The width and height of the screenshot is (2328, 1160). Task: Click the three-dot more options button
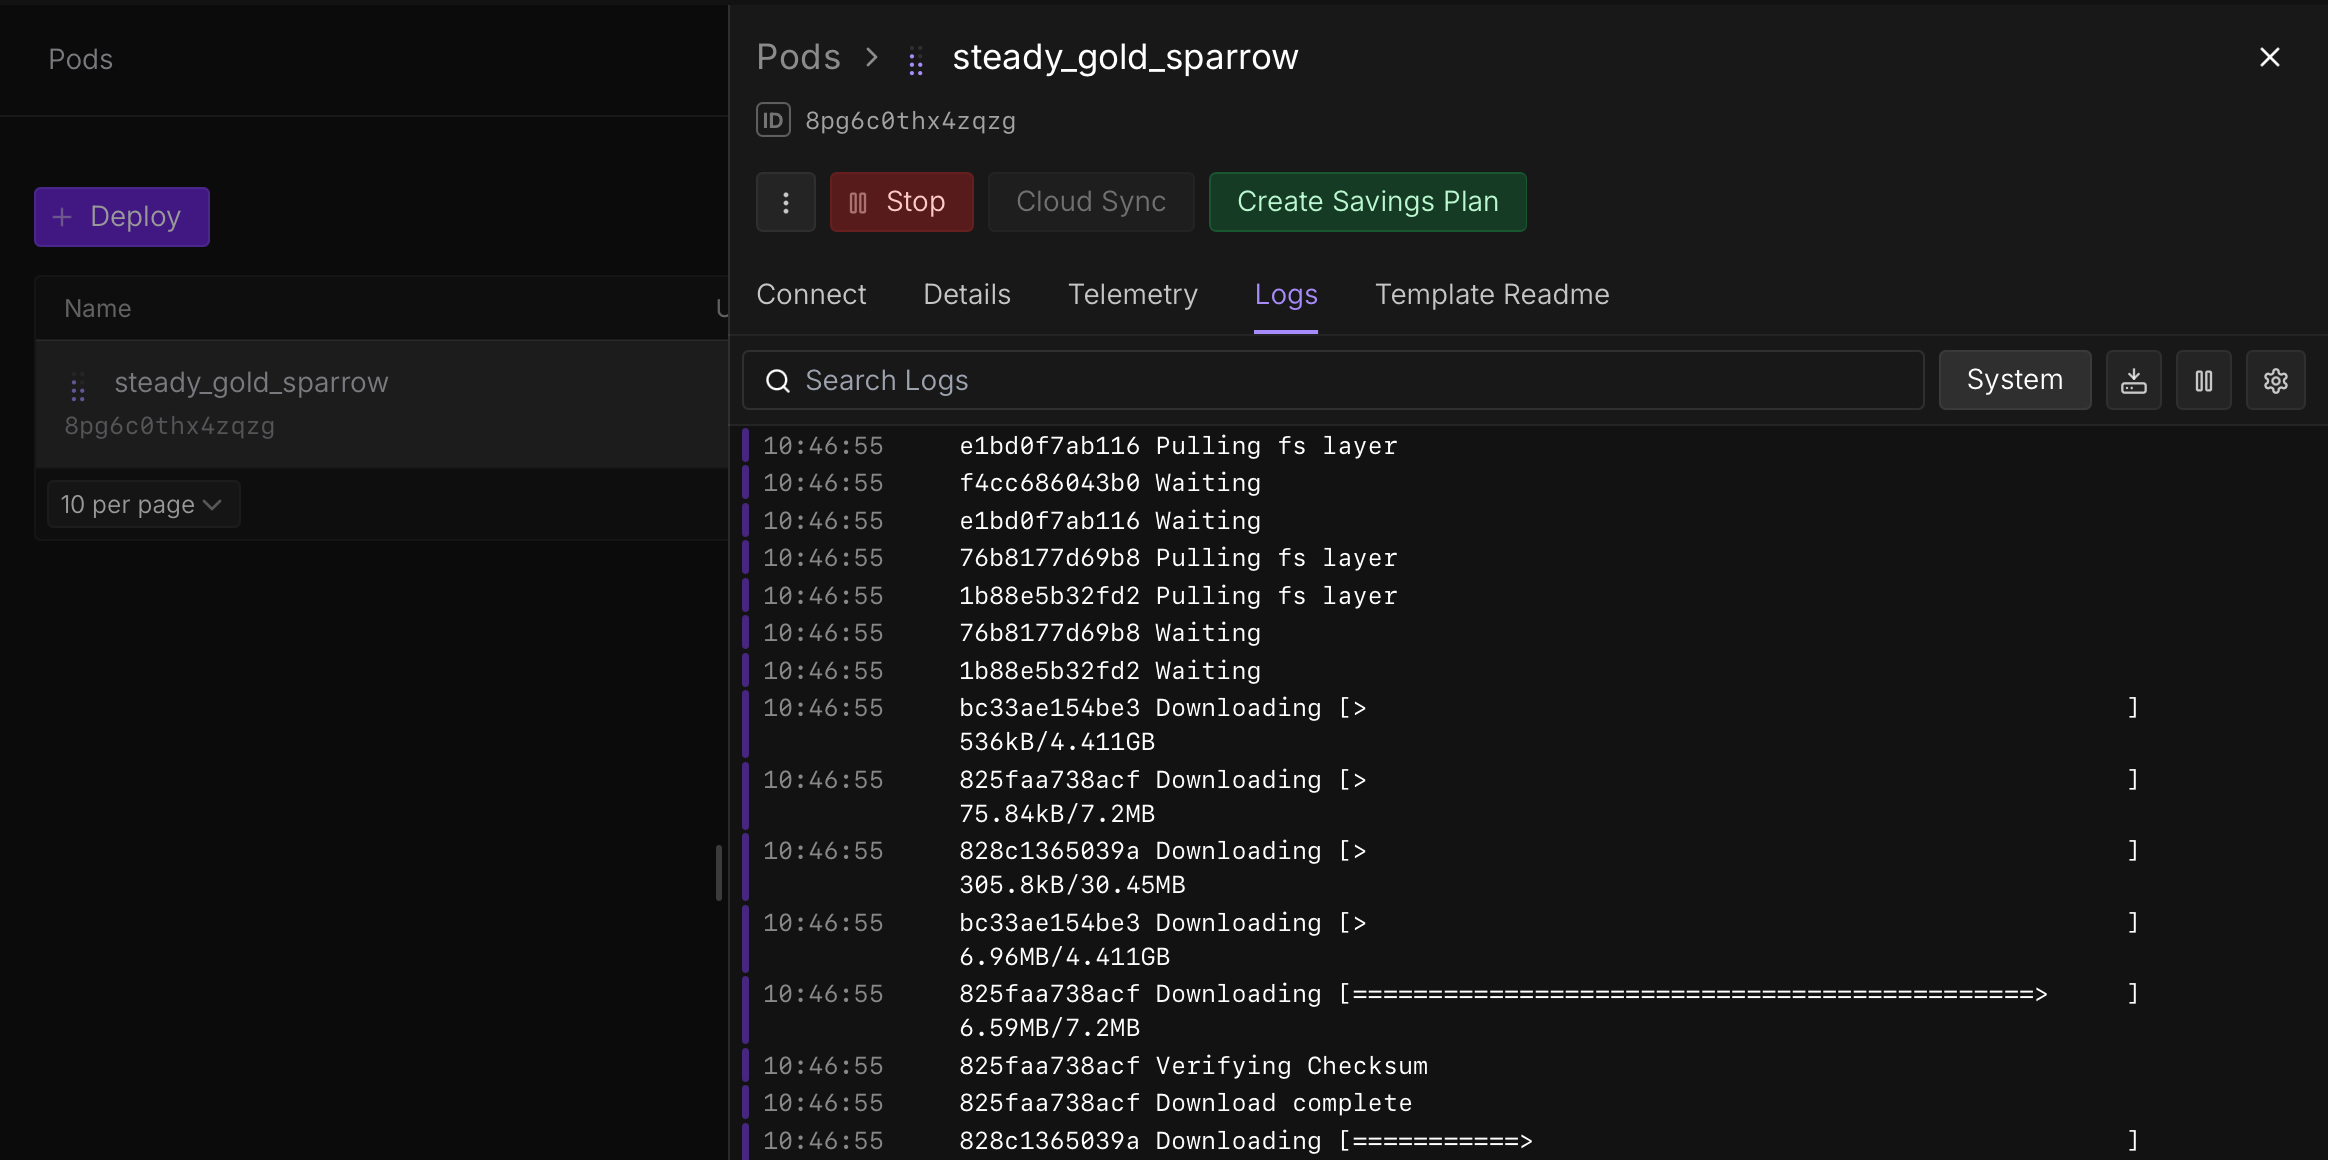[x=786, y=202]
